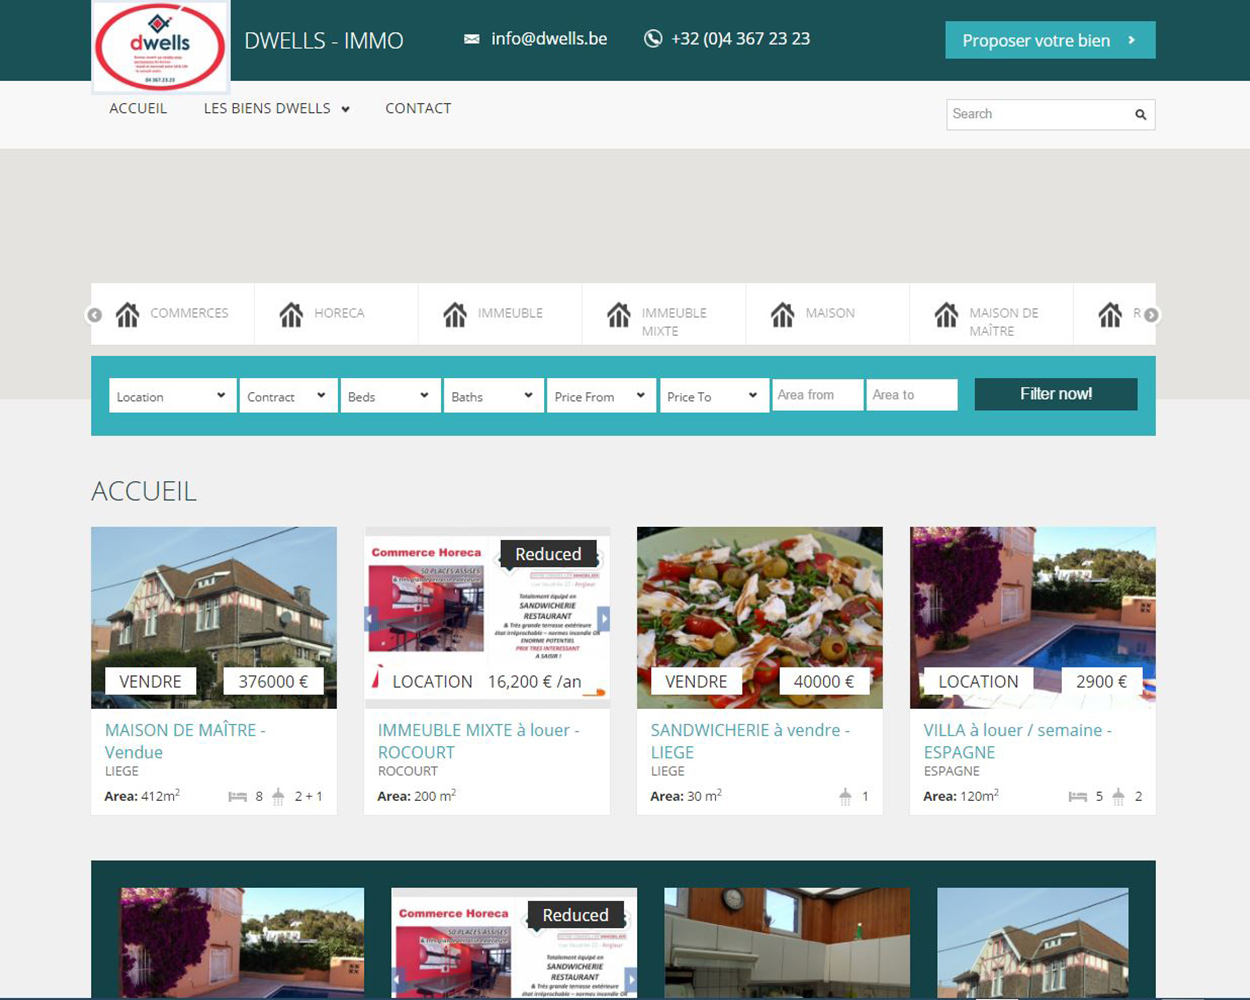The width and height of the screenshot is (1250, 1000).
Task: Open the Les Biens Dwells menu
Action: [x=276, y=108]
